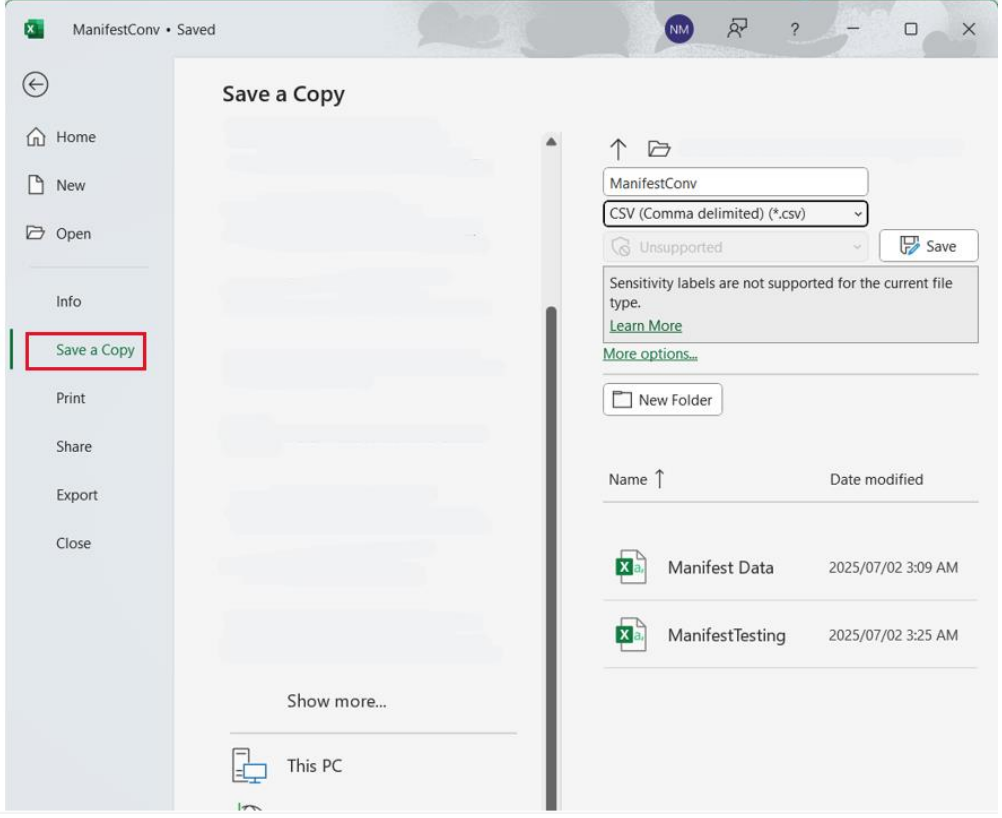
Task: Select Export in the sidebar
Action: 77,495
